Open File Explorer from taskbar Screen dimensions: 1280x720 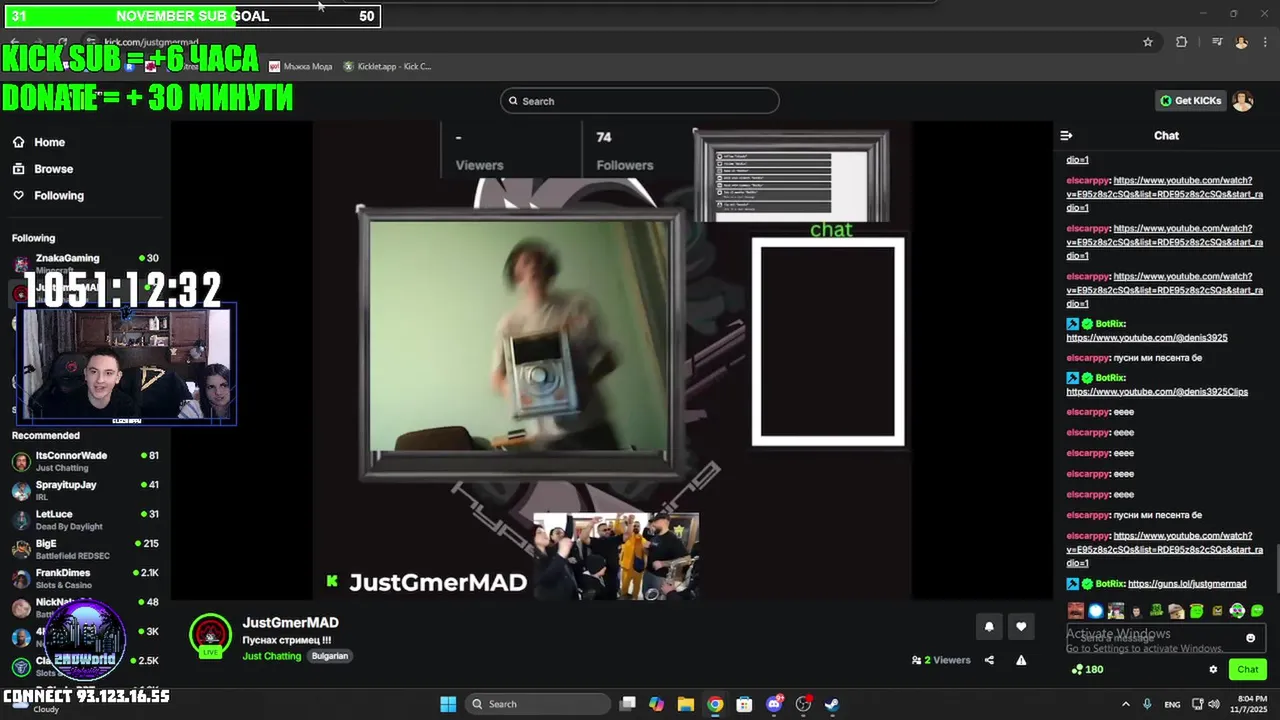(685, 704)
